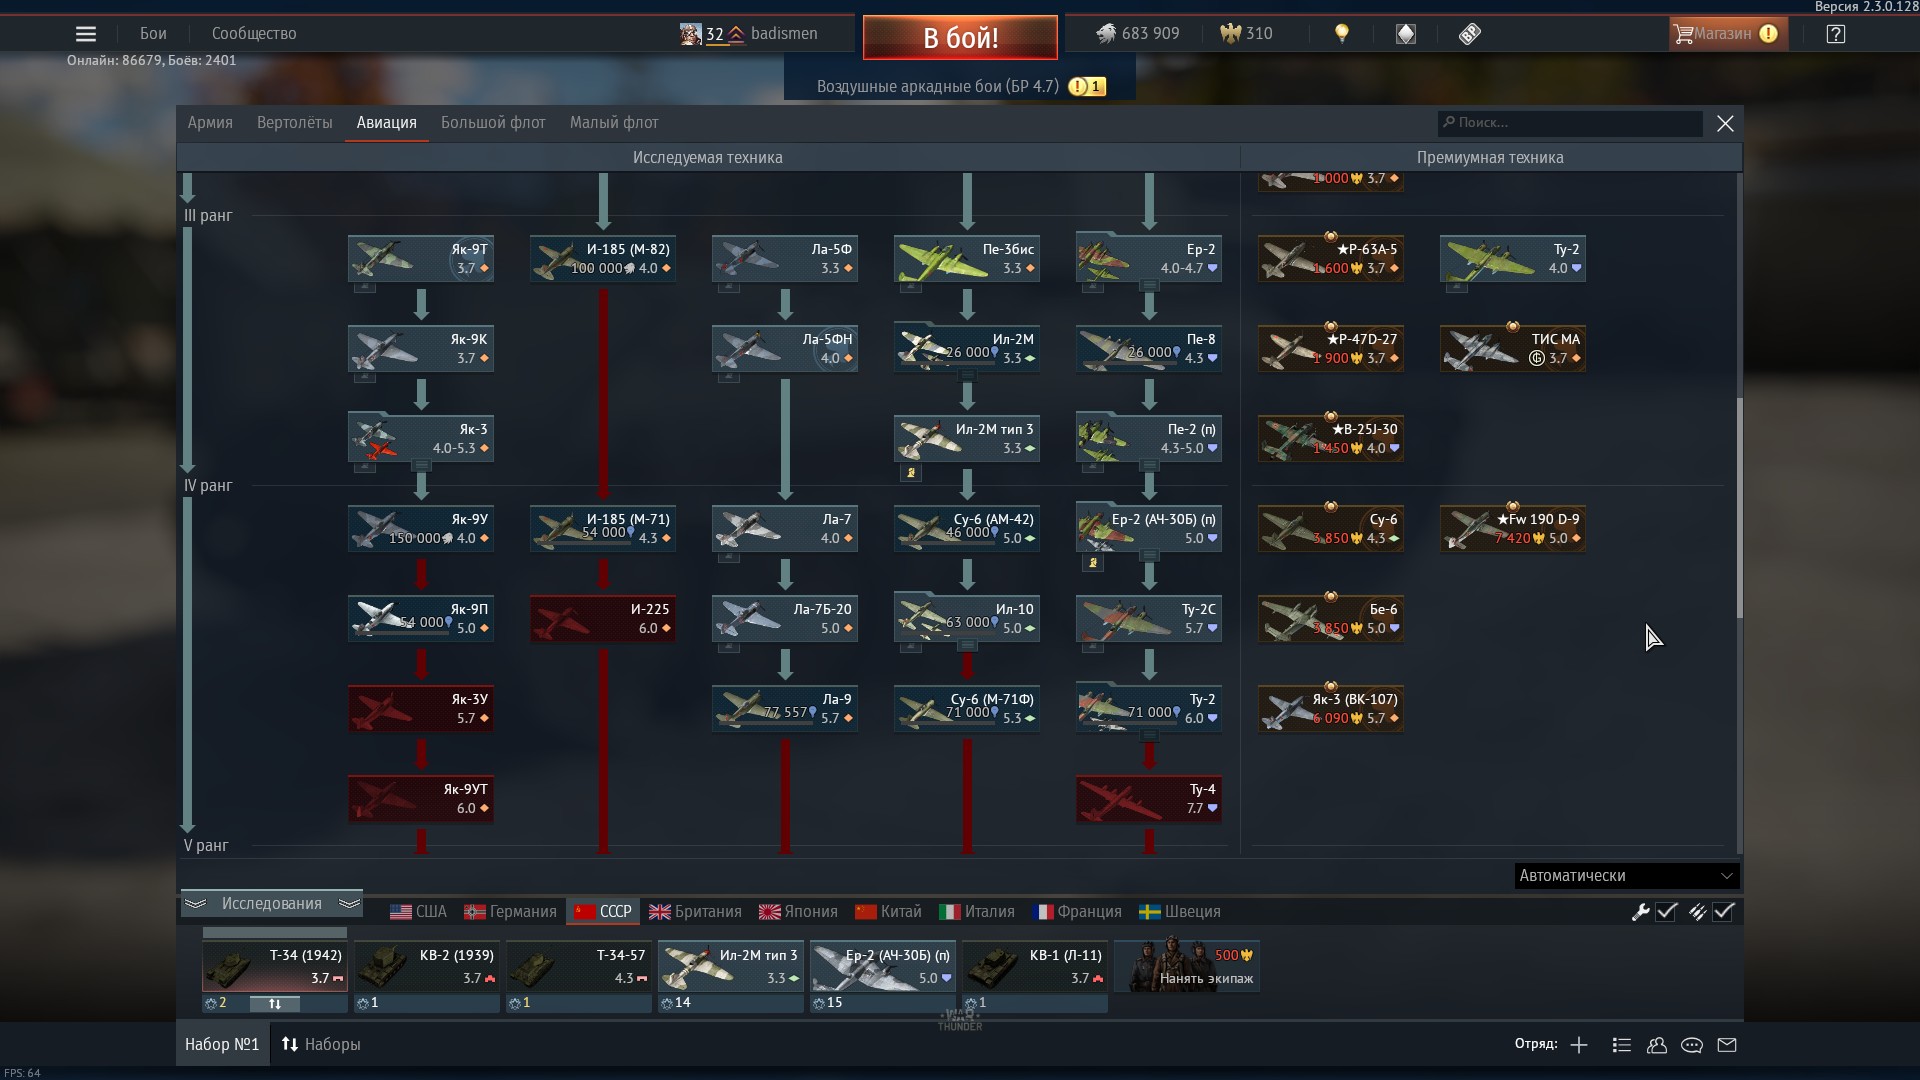
Task: Click the bullets auto-ammo icon
Action: pos(1697,912)
